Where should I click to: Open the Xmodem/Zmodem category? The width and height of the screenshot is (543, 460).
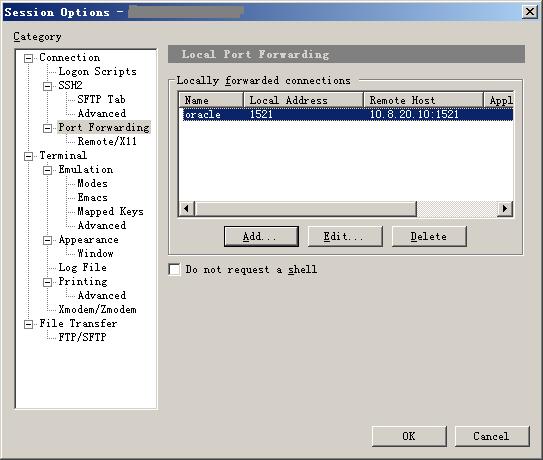click(97, 309)
